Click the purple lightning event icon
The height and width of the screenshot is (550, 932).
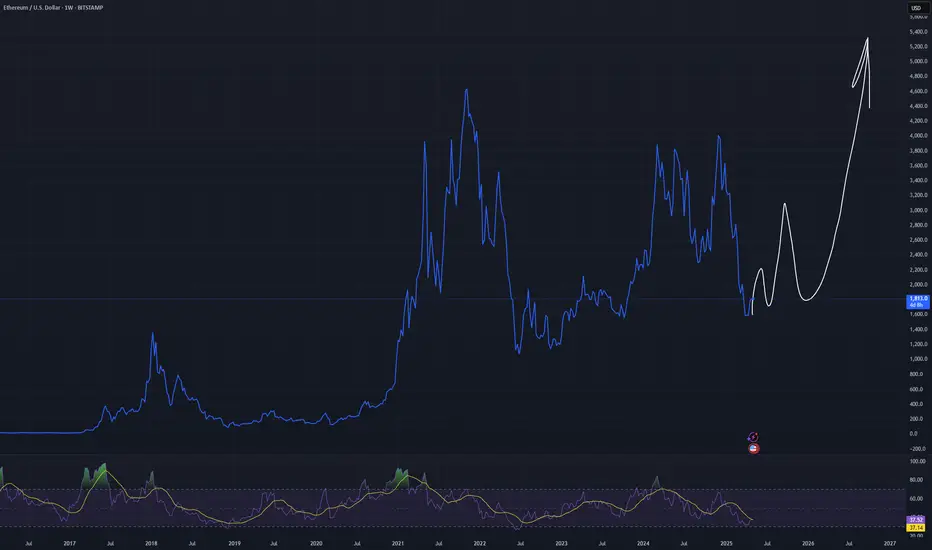pyautogui.click(x=753, y=437)
